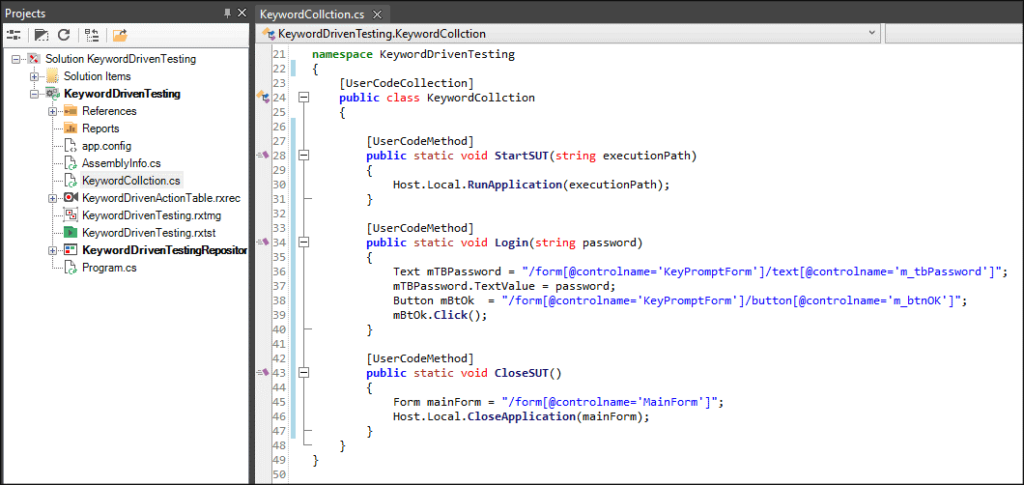Screen dimensions: 1024x485
Task: Click the AssemblyInfo.cs file icon
Action: (x=71, y=163)
